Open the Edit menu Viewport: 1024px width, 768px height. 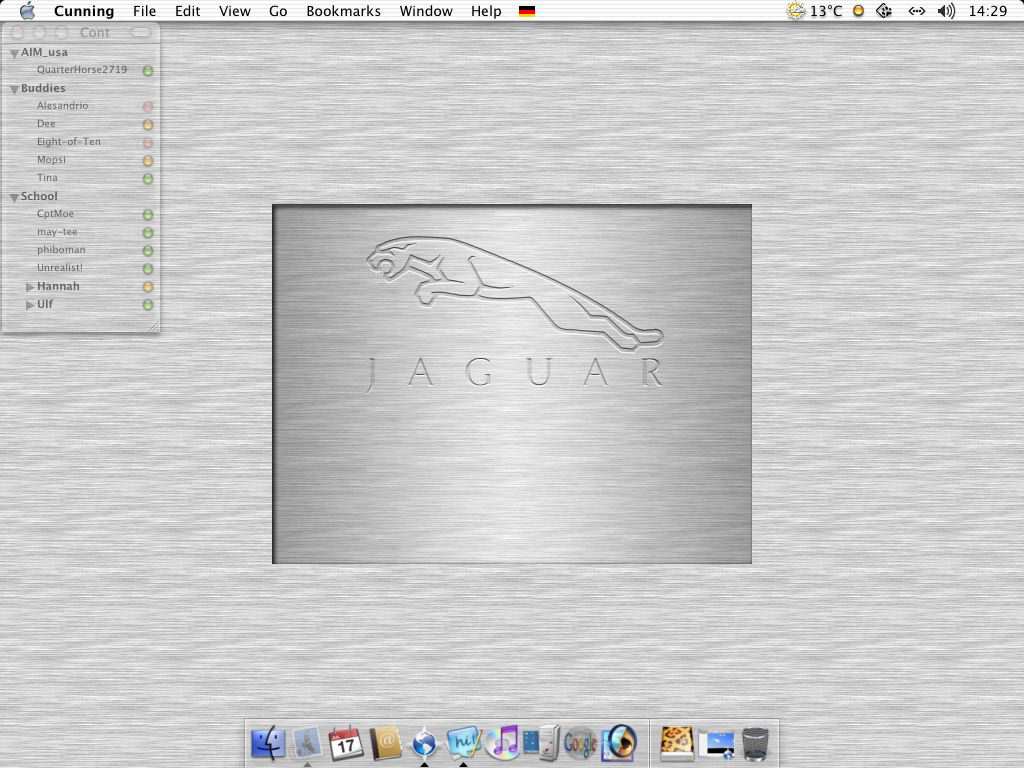click(x=187, y=11)
